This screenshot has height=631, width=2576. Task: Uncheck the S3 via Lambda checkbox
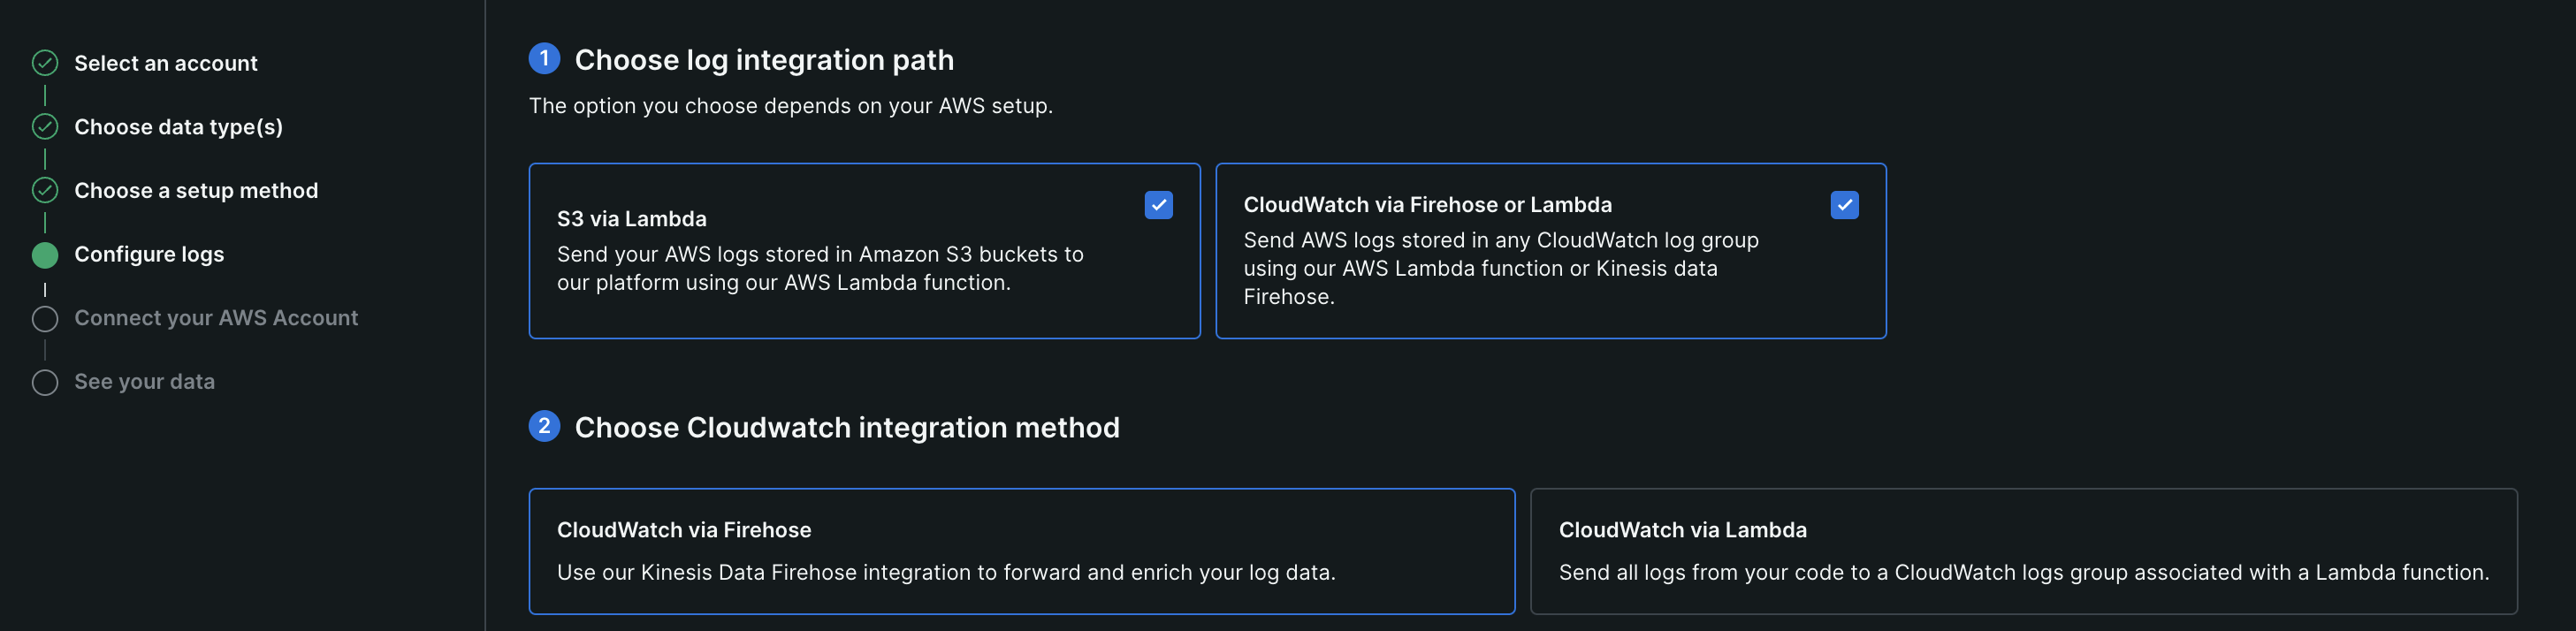[x=1158, y=205]
